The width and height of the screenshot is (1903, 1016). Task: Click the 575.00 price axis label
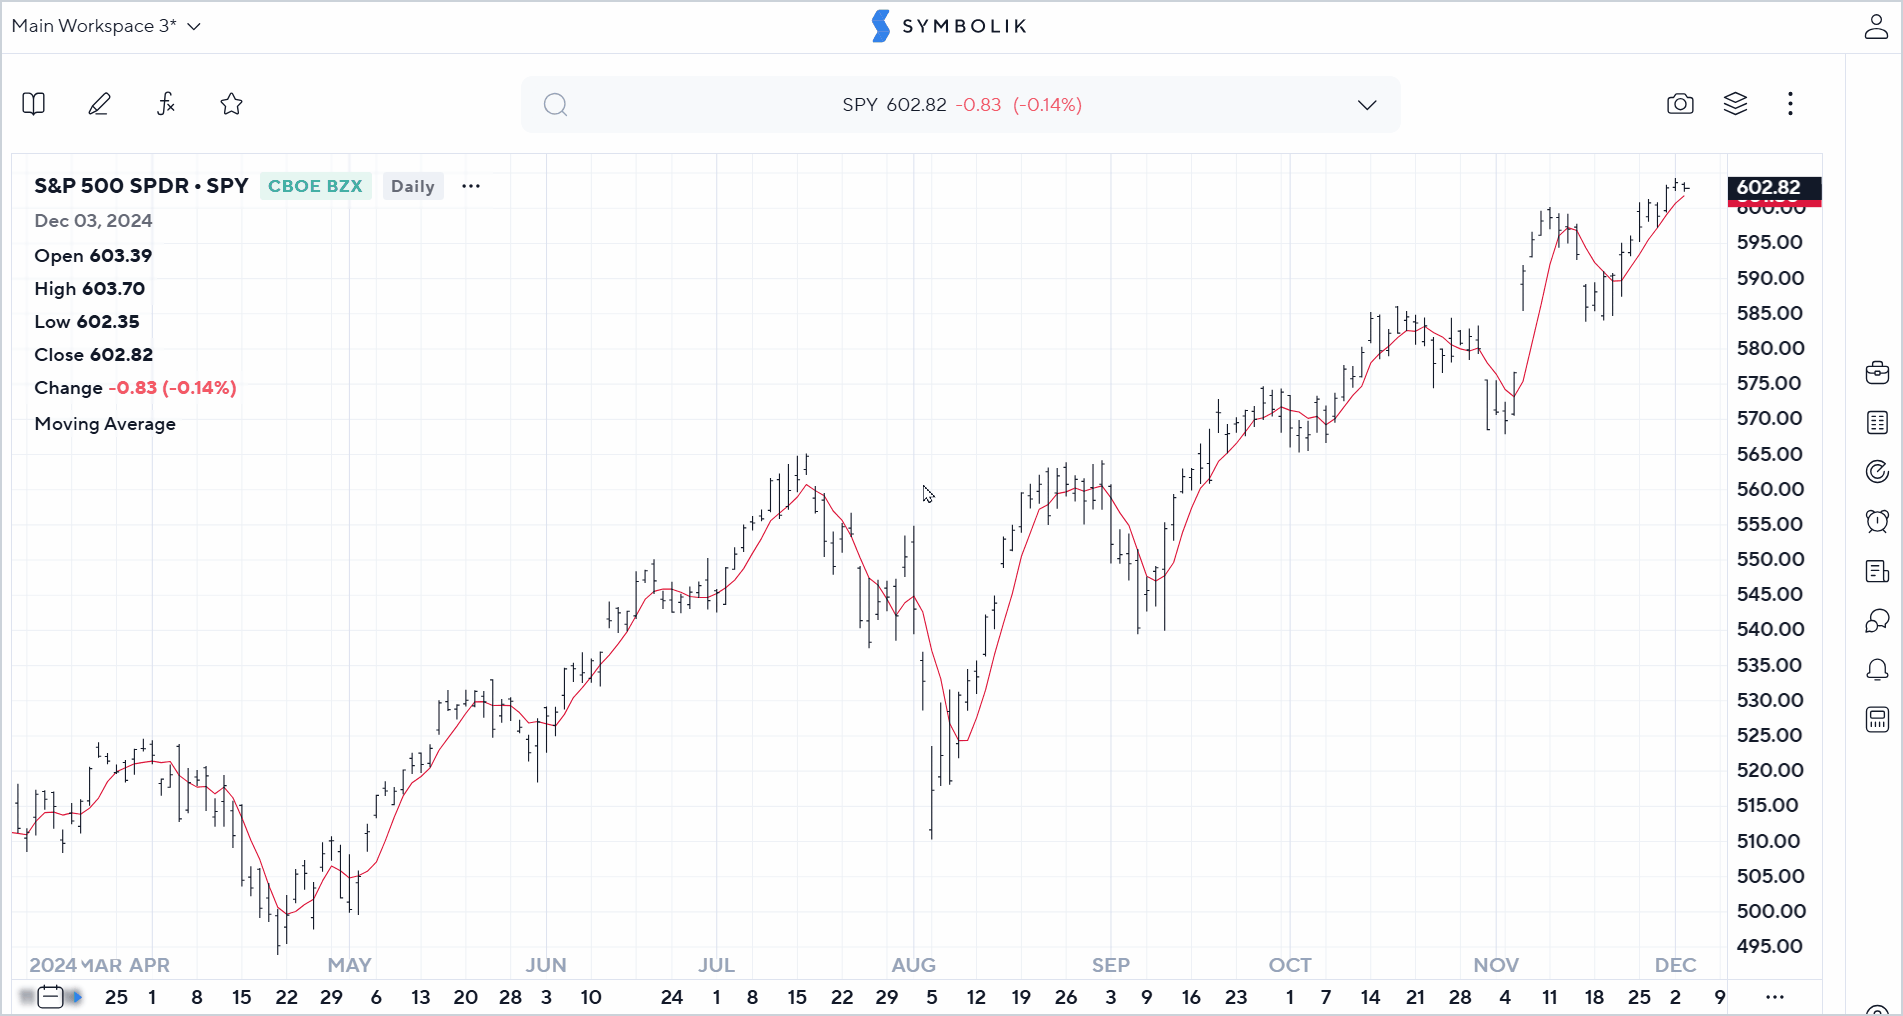(x=1769, y=383)
